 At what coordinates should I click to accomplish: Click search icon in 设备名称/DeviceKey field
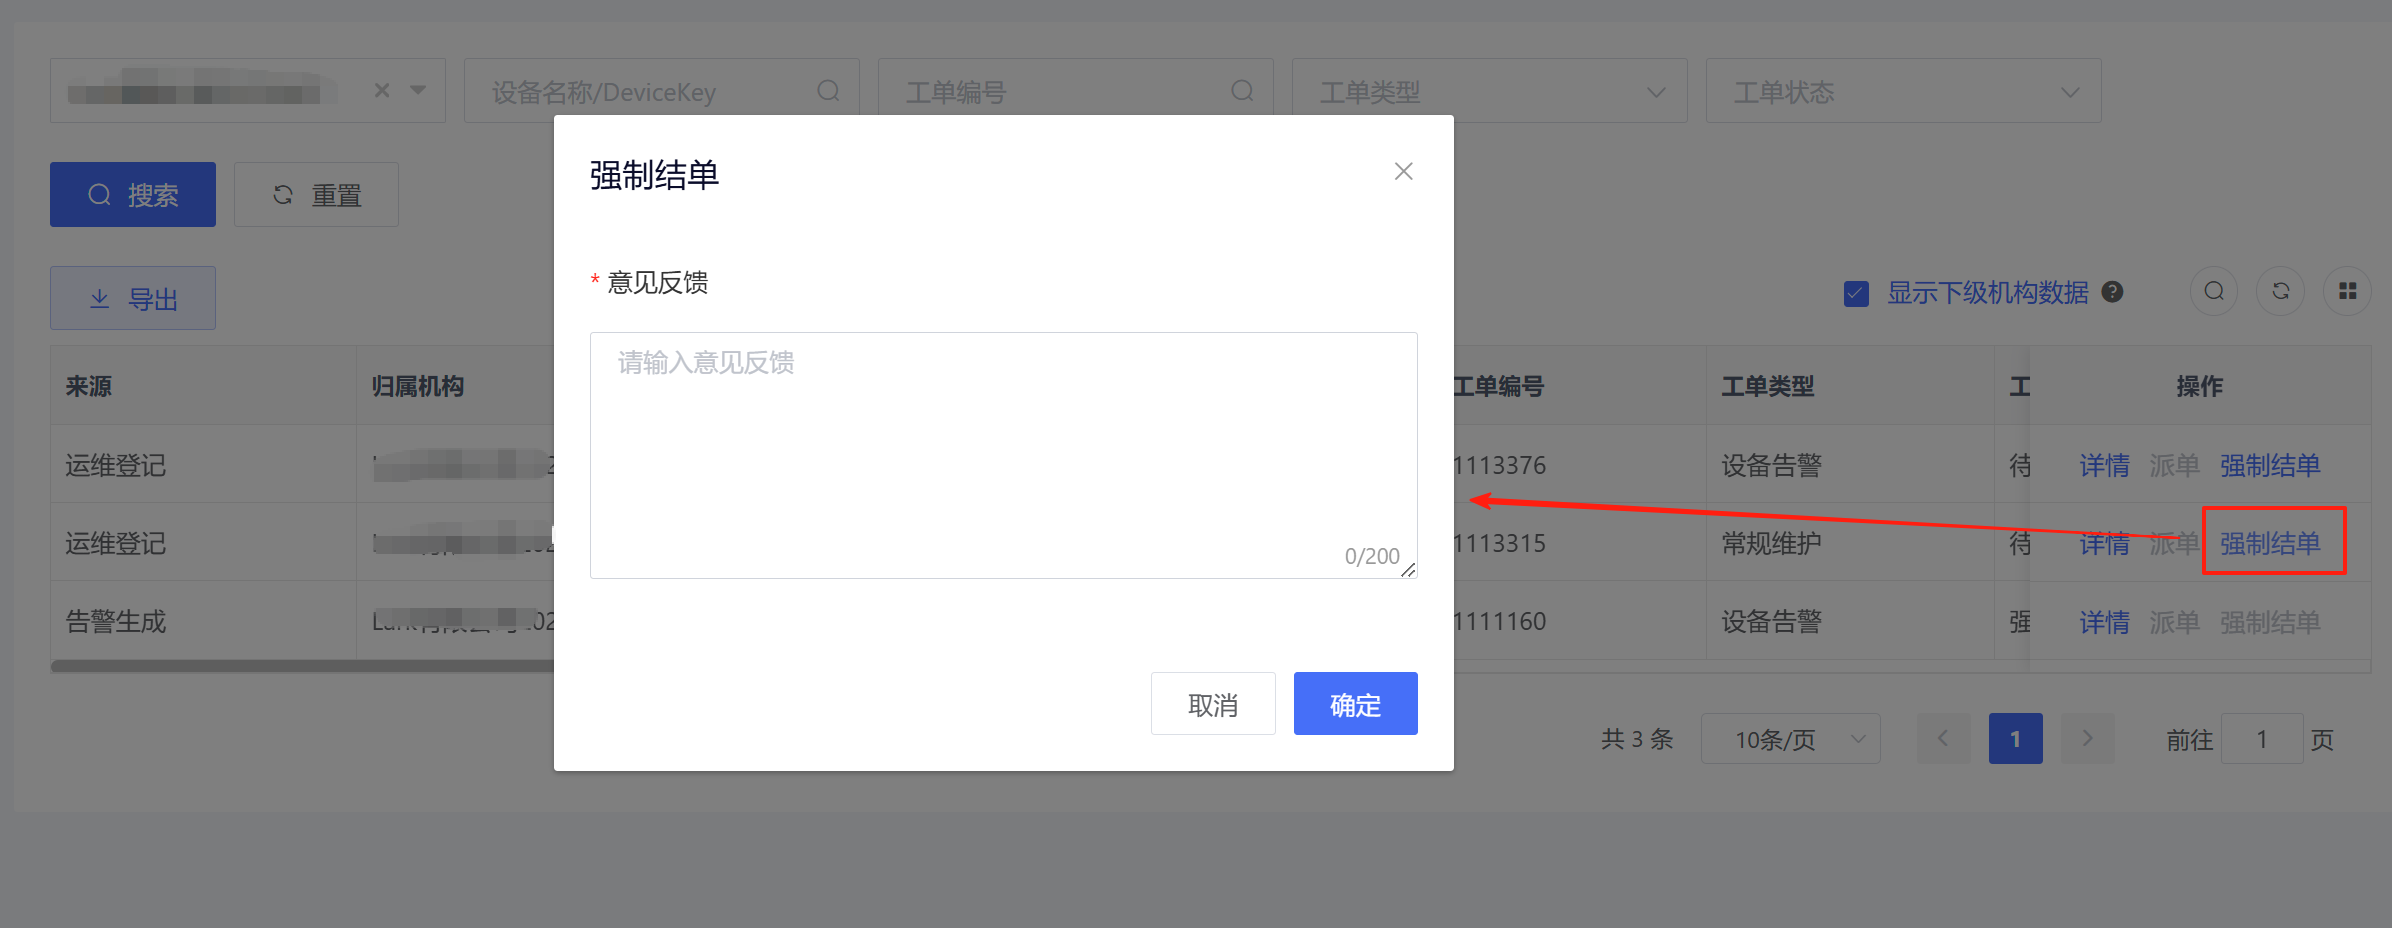828,91
